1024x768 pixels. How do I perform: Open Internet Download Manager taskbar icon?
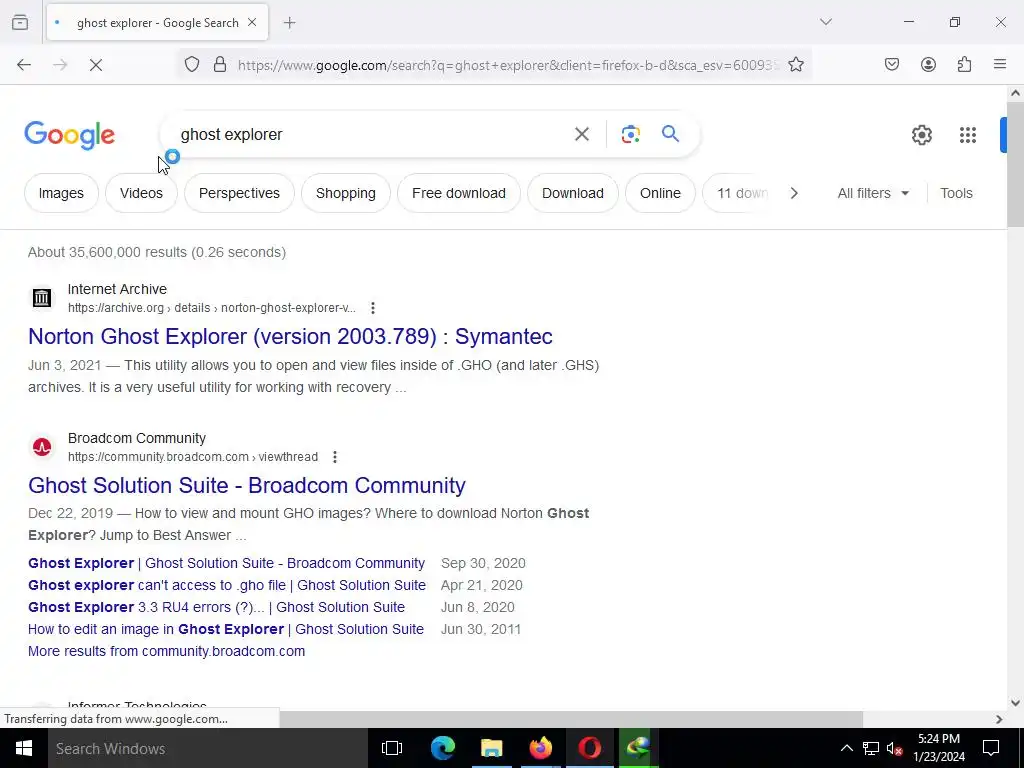point(637,748)
